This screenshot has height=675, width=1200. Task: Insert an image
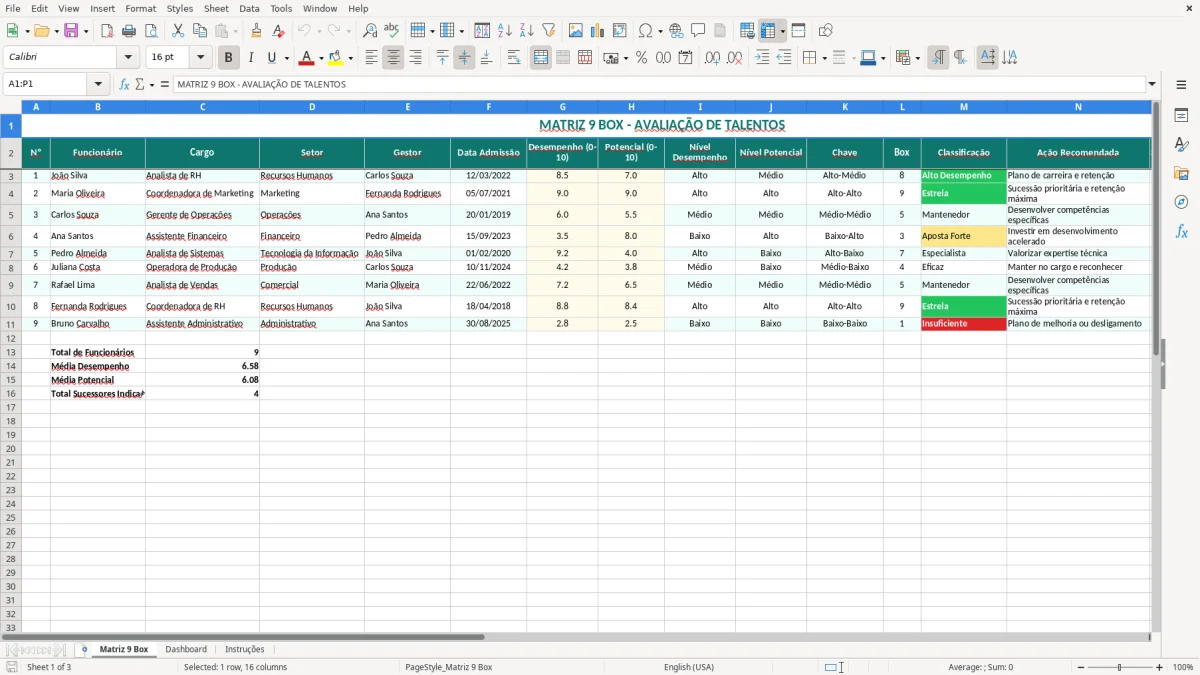click(x=576, y=31)
